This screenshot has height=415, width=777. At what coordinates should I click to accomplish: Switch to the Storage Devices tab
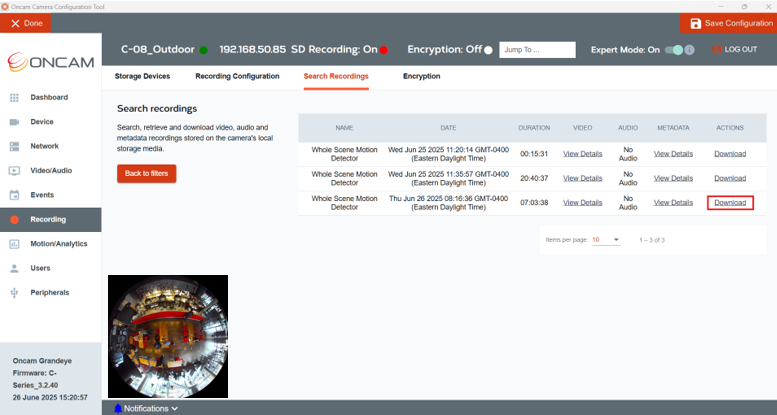click(142, 76)
